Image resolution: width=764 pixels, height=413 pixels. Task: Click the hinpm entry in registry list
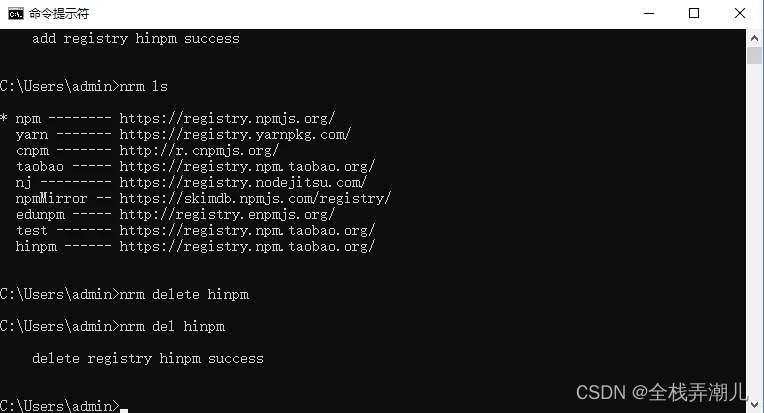click(38, 246)
